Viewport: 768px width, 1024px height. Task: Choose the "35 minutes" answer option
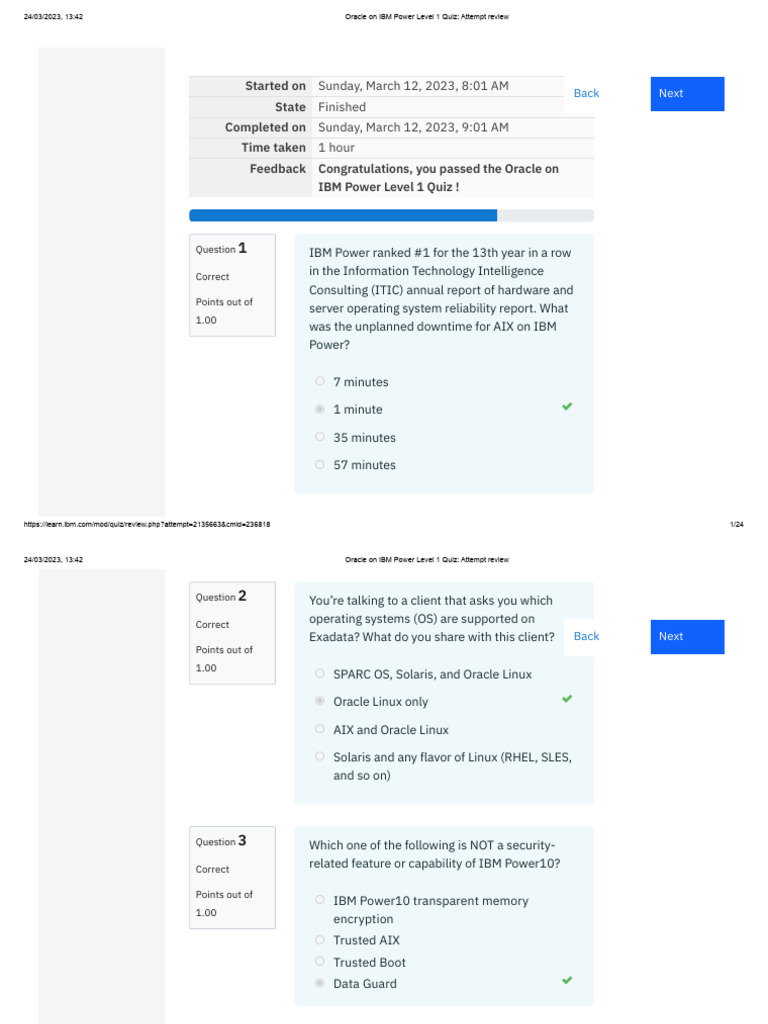(x=320, y=437)
